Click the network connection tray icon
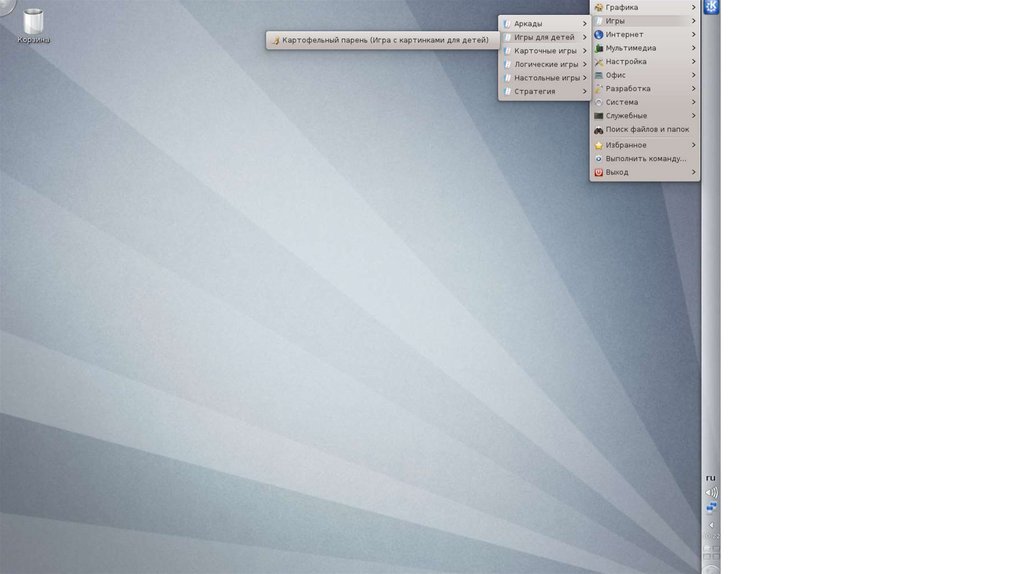1024x574 pixels. tap(711, 508)
